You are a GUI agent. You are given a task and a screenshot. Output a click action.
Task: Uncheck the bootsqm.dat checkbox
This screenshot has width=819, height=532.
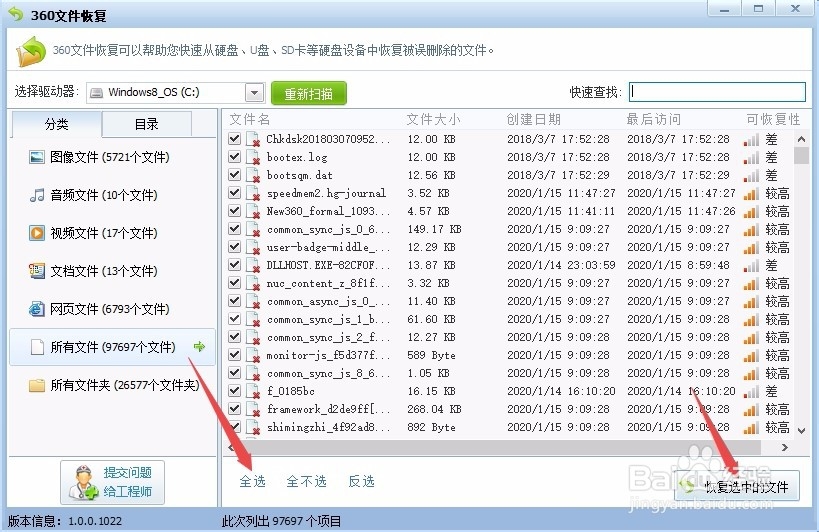click(235, 175)
